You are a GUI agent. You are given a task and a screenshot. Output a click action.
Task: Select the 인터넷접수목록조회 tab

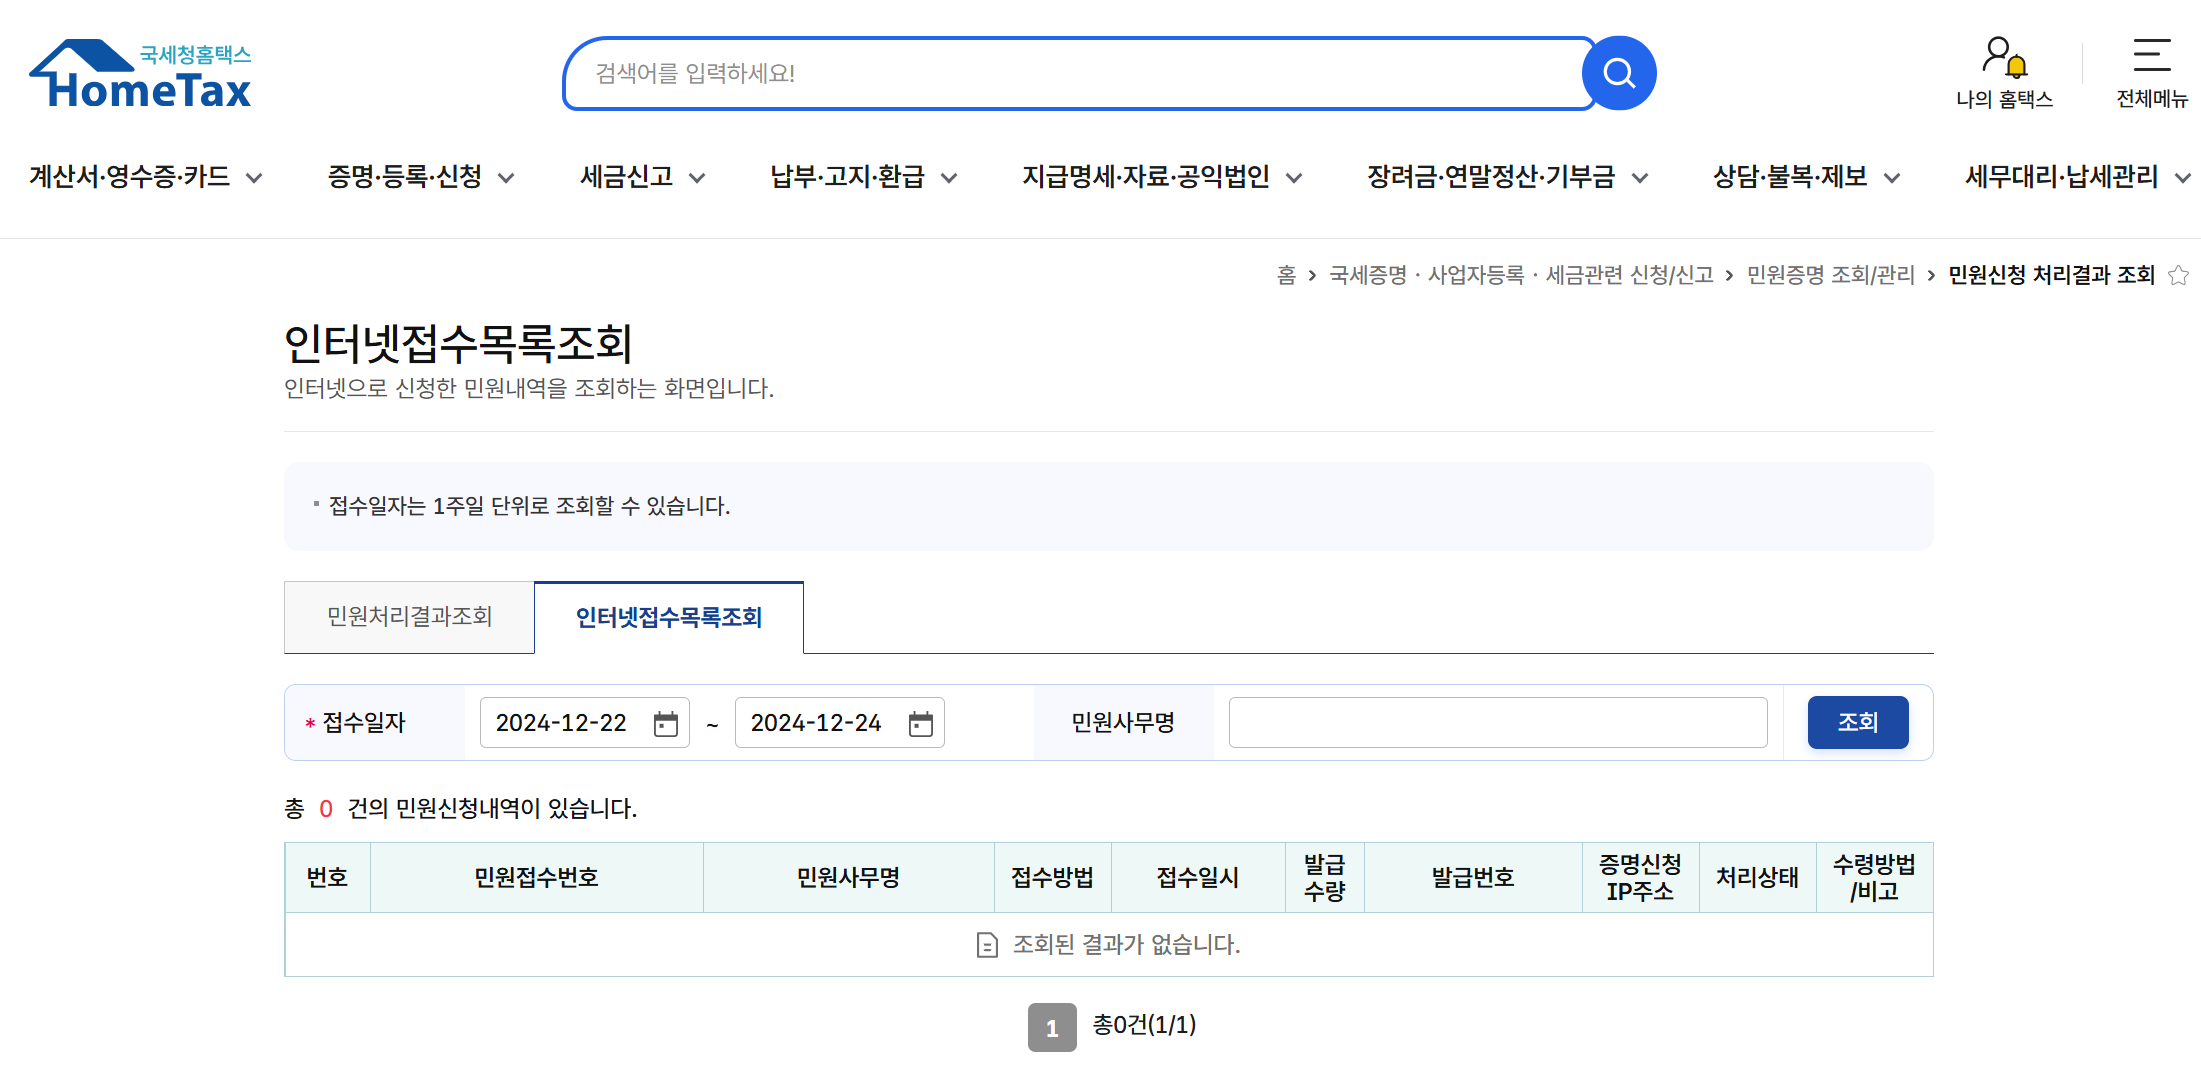pos(668,618)
